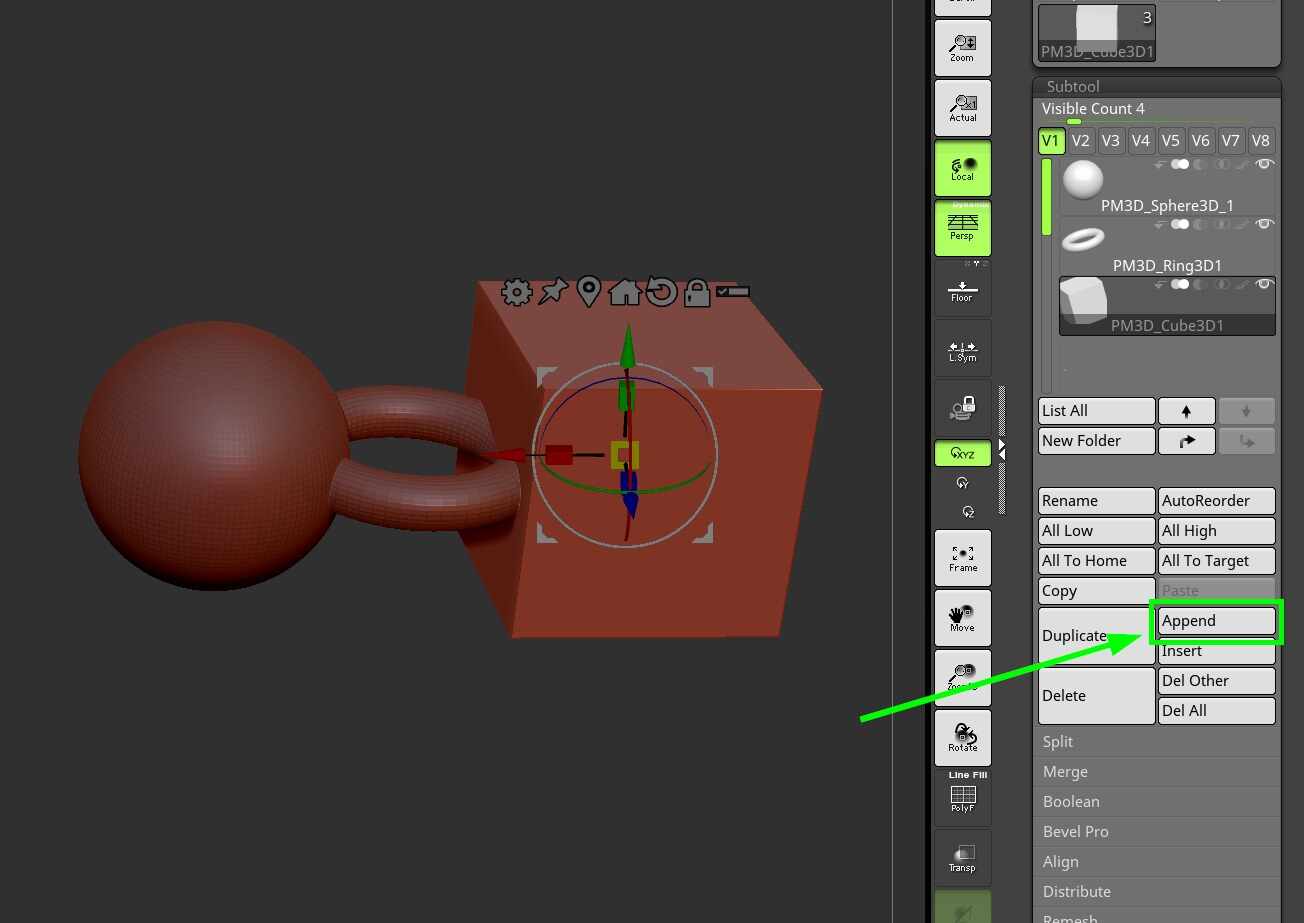Click the gizmo Go to Unmasked Center icon
Image resolution: width=1304 pixels, height=923 pixels.
(x=588, y=292)
